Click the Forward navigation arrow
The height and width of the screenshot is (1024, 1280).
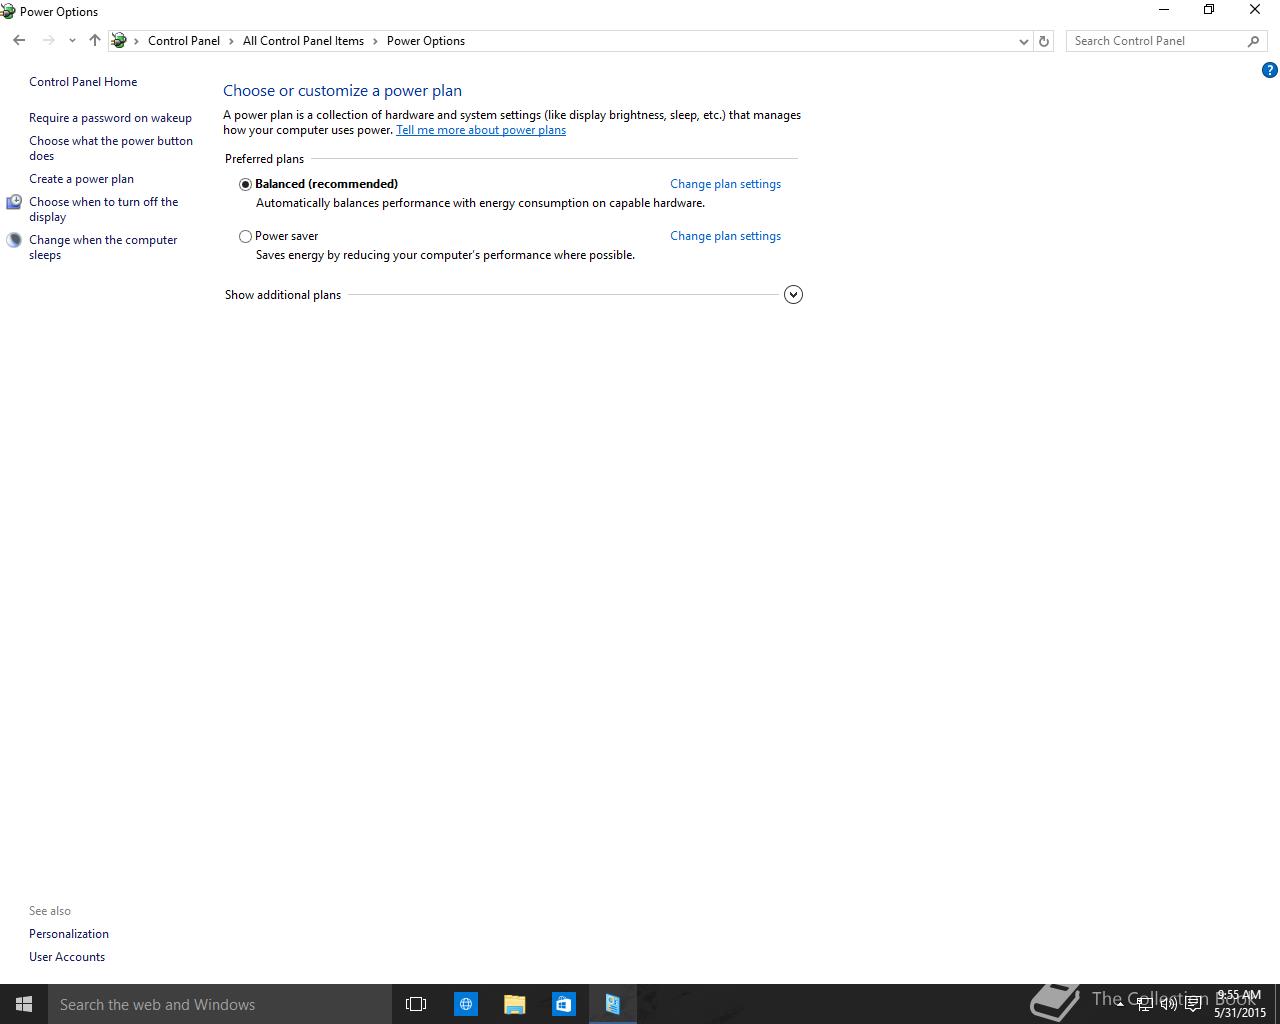[48, 41]
